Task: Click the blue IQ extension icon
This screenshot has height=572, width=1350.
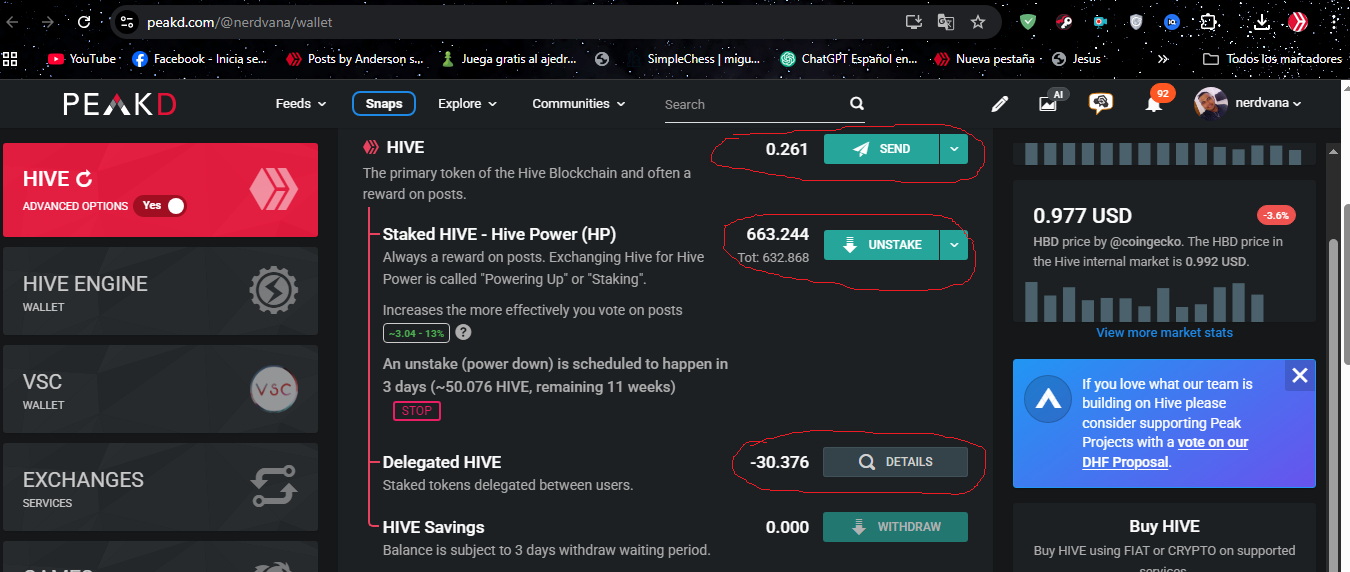Action: pyautogui.click(x=1172, y=21)
